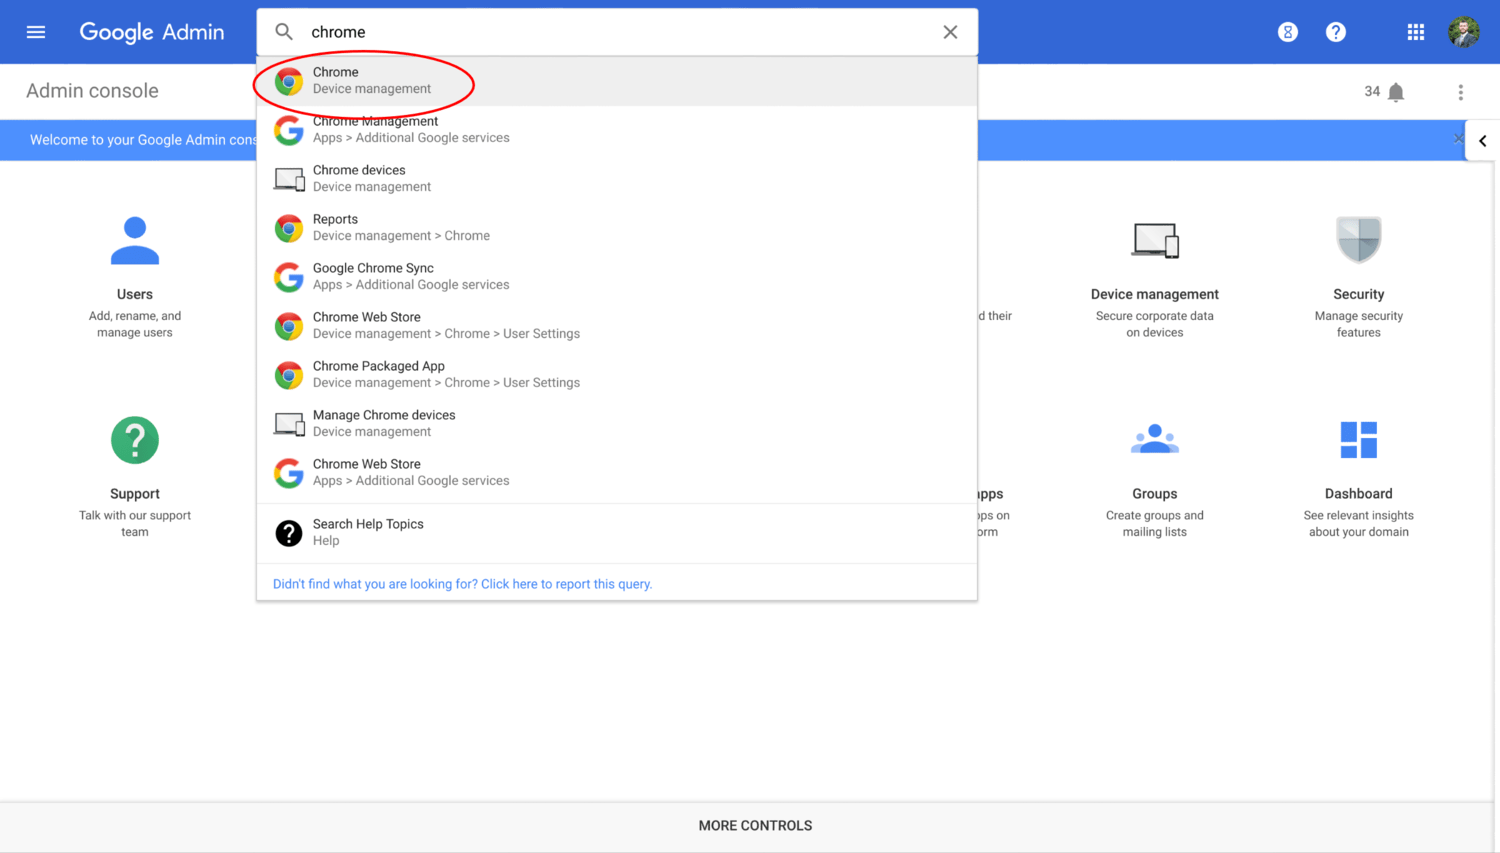Click 'Create groups and mailing lists' description
The height and width of the screenshot is (853, 1500).
[x=1155, y=524]
